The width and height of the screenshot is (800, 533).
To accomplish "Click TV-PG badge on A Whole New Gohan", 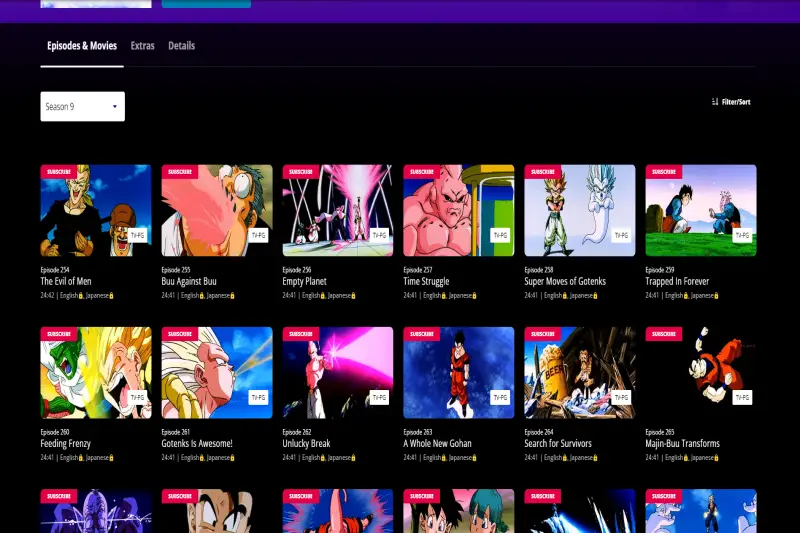I will pyautogui.click(x=500, y=397).
